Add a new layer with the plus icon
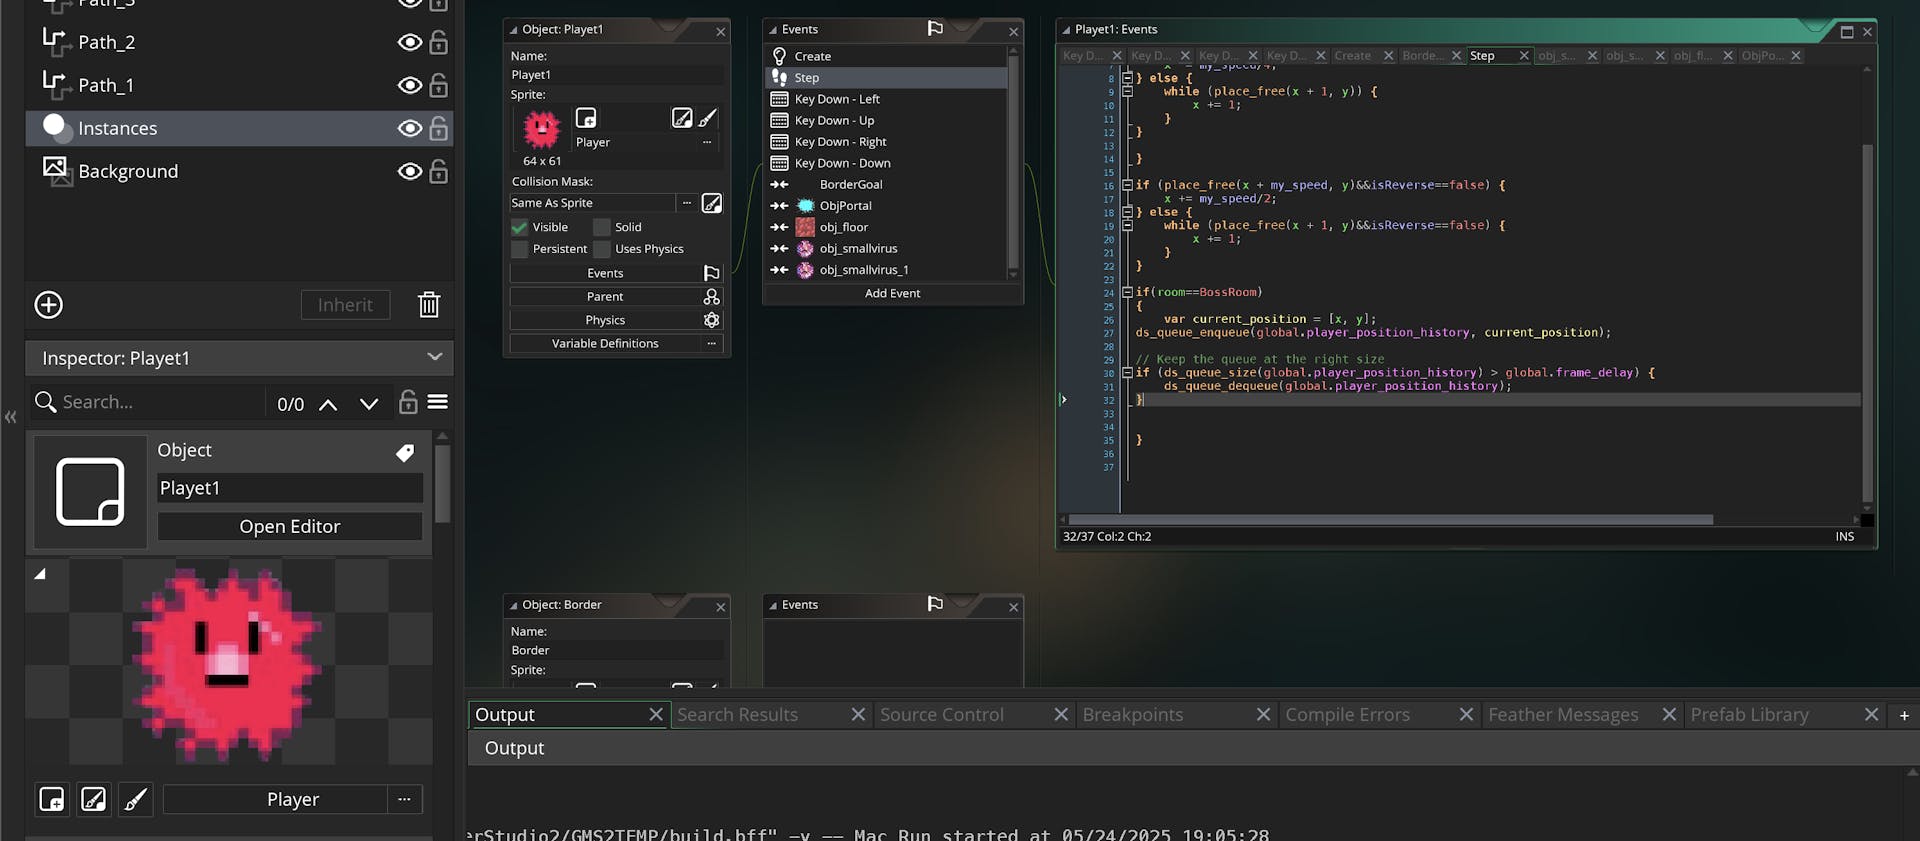The image size is (1920, 841). [48, 305]
